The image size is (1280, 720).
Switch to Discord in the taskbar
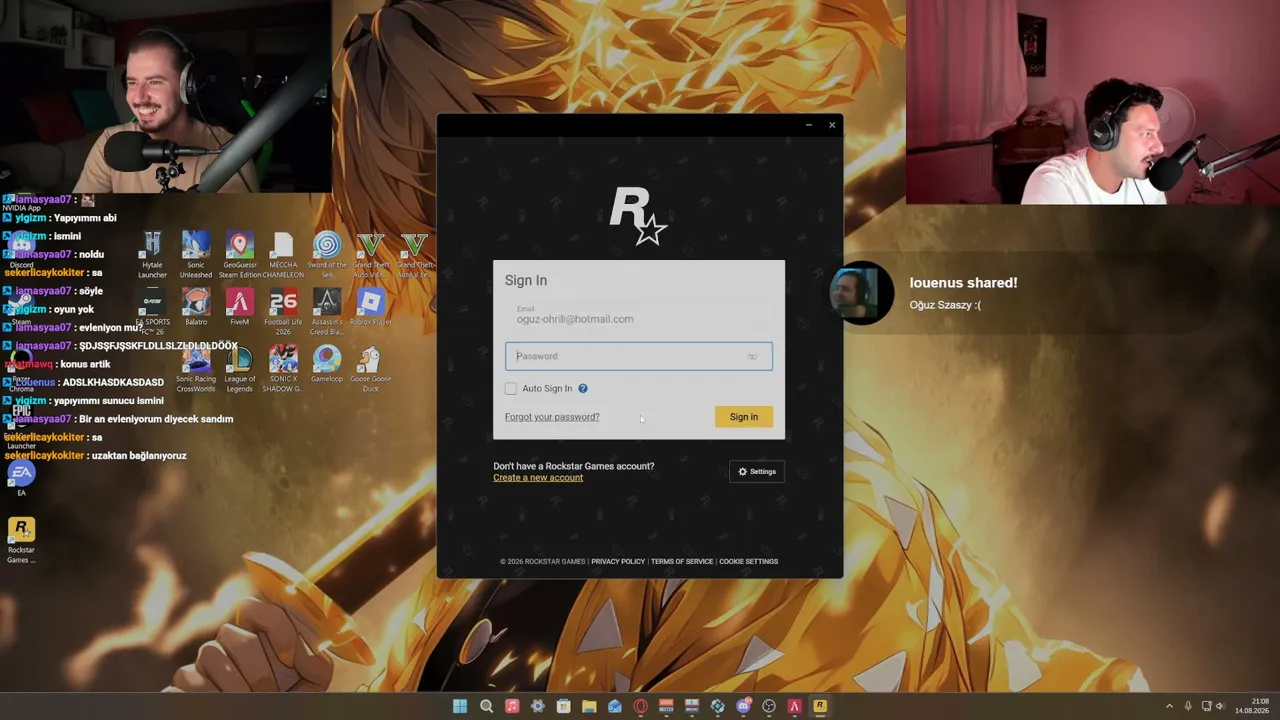click(x=743, y=706)
